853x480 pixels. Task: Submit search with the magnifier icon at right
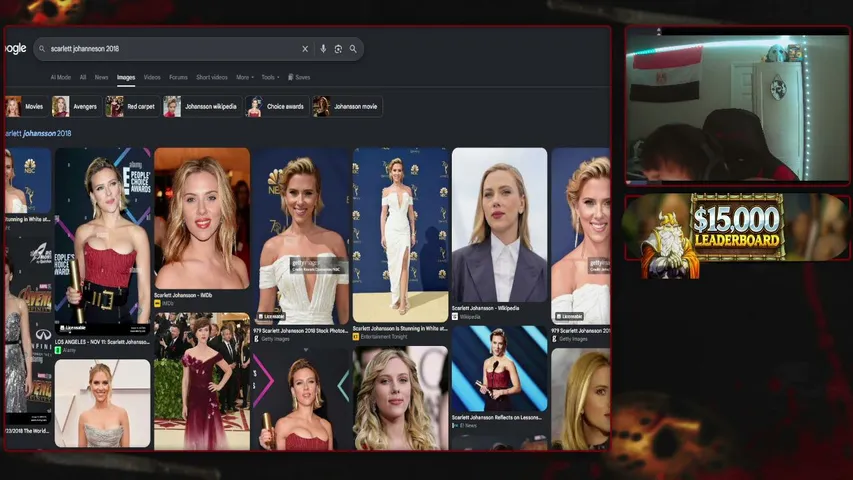coord(353,49)
